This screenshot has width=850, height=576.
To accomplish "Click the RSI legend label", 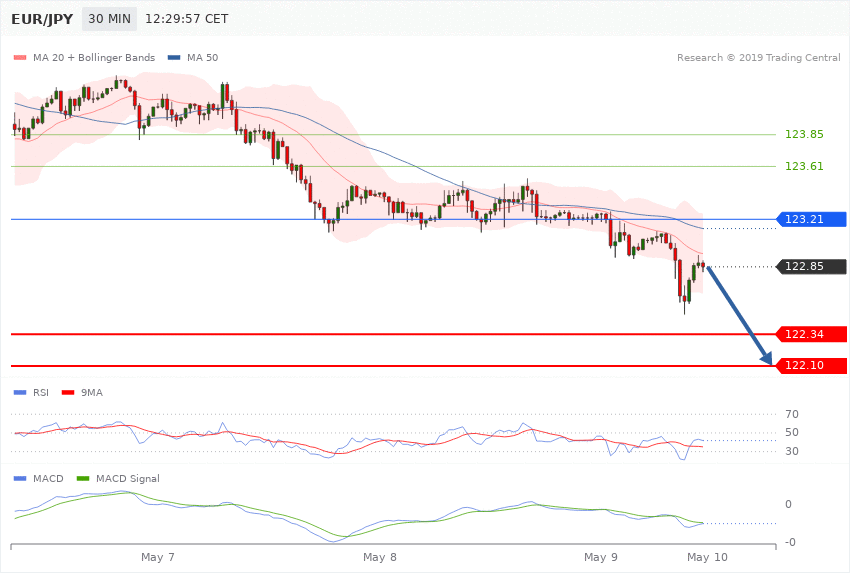I will point(41,392).
